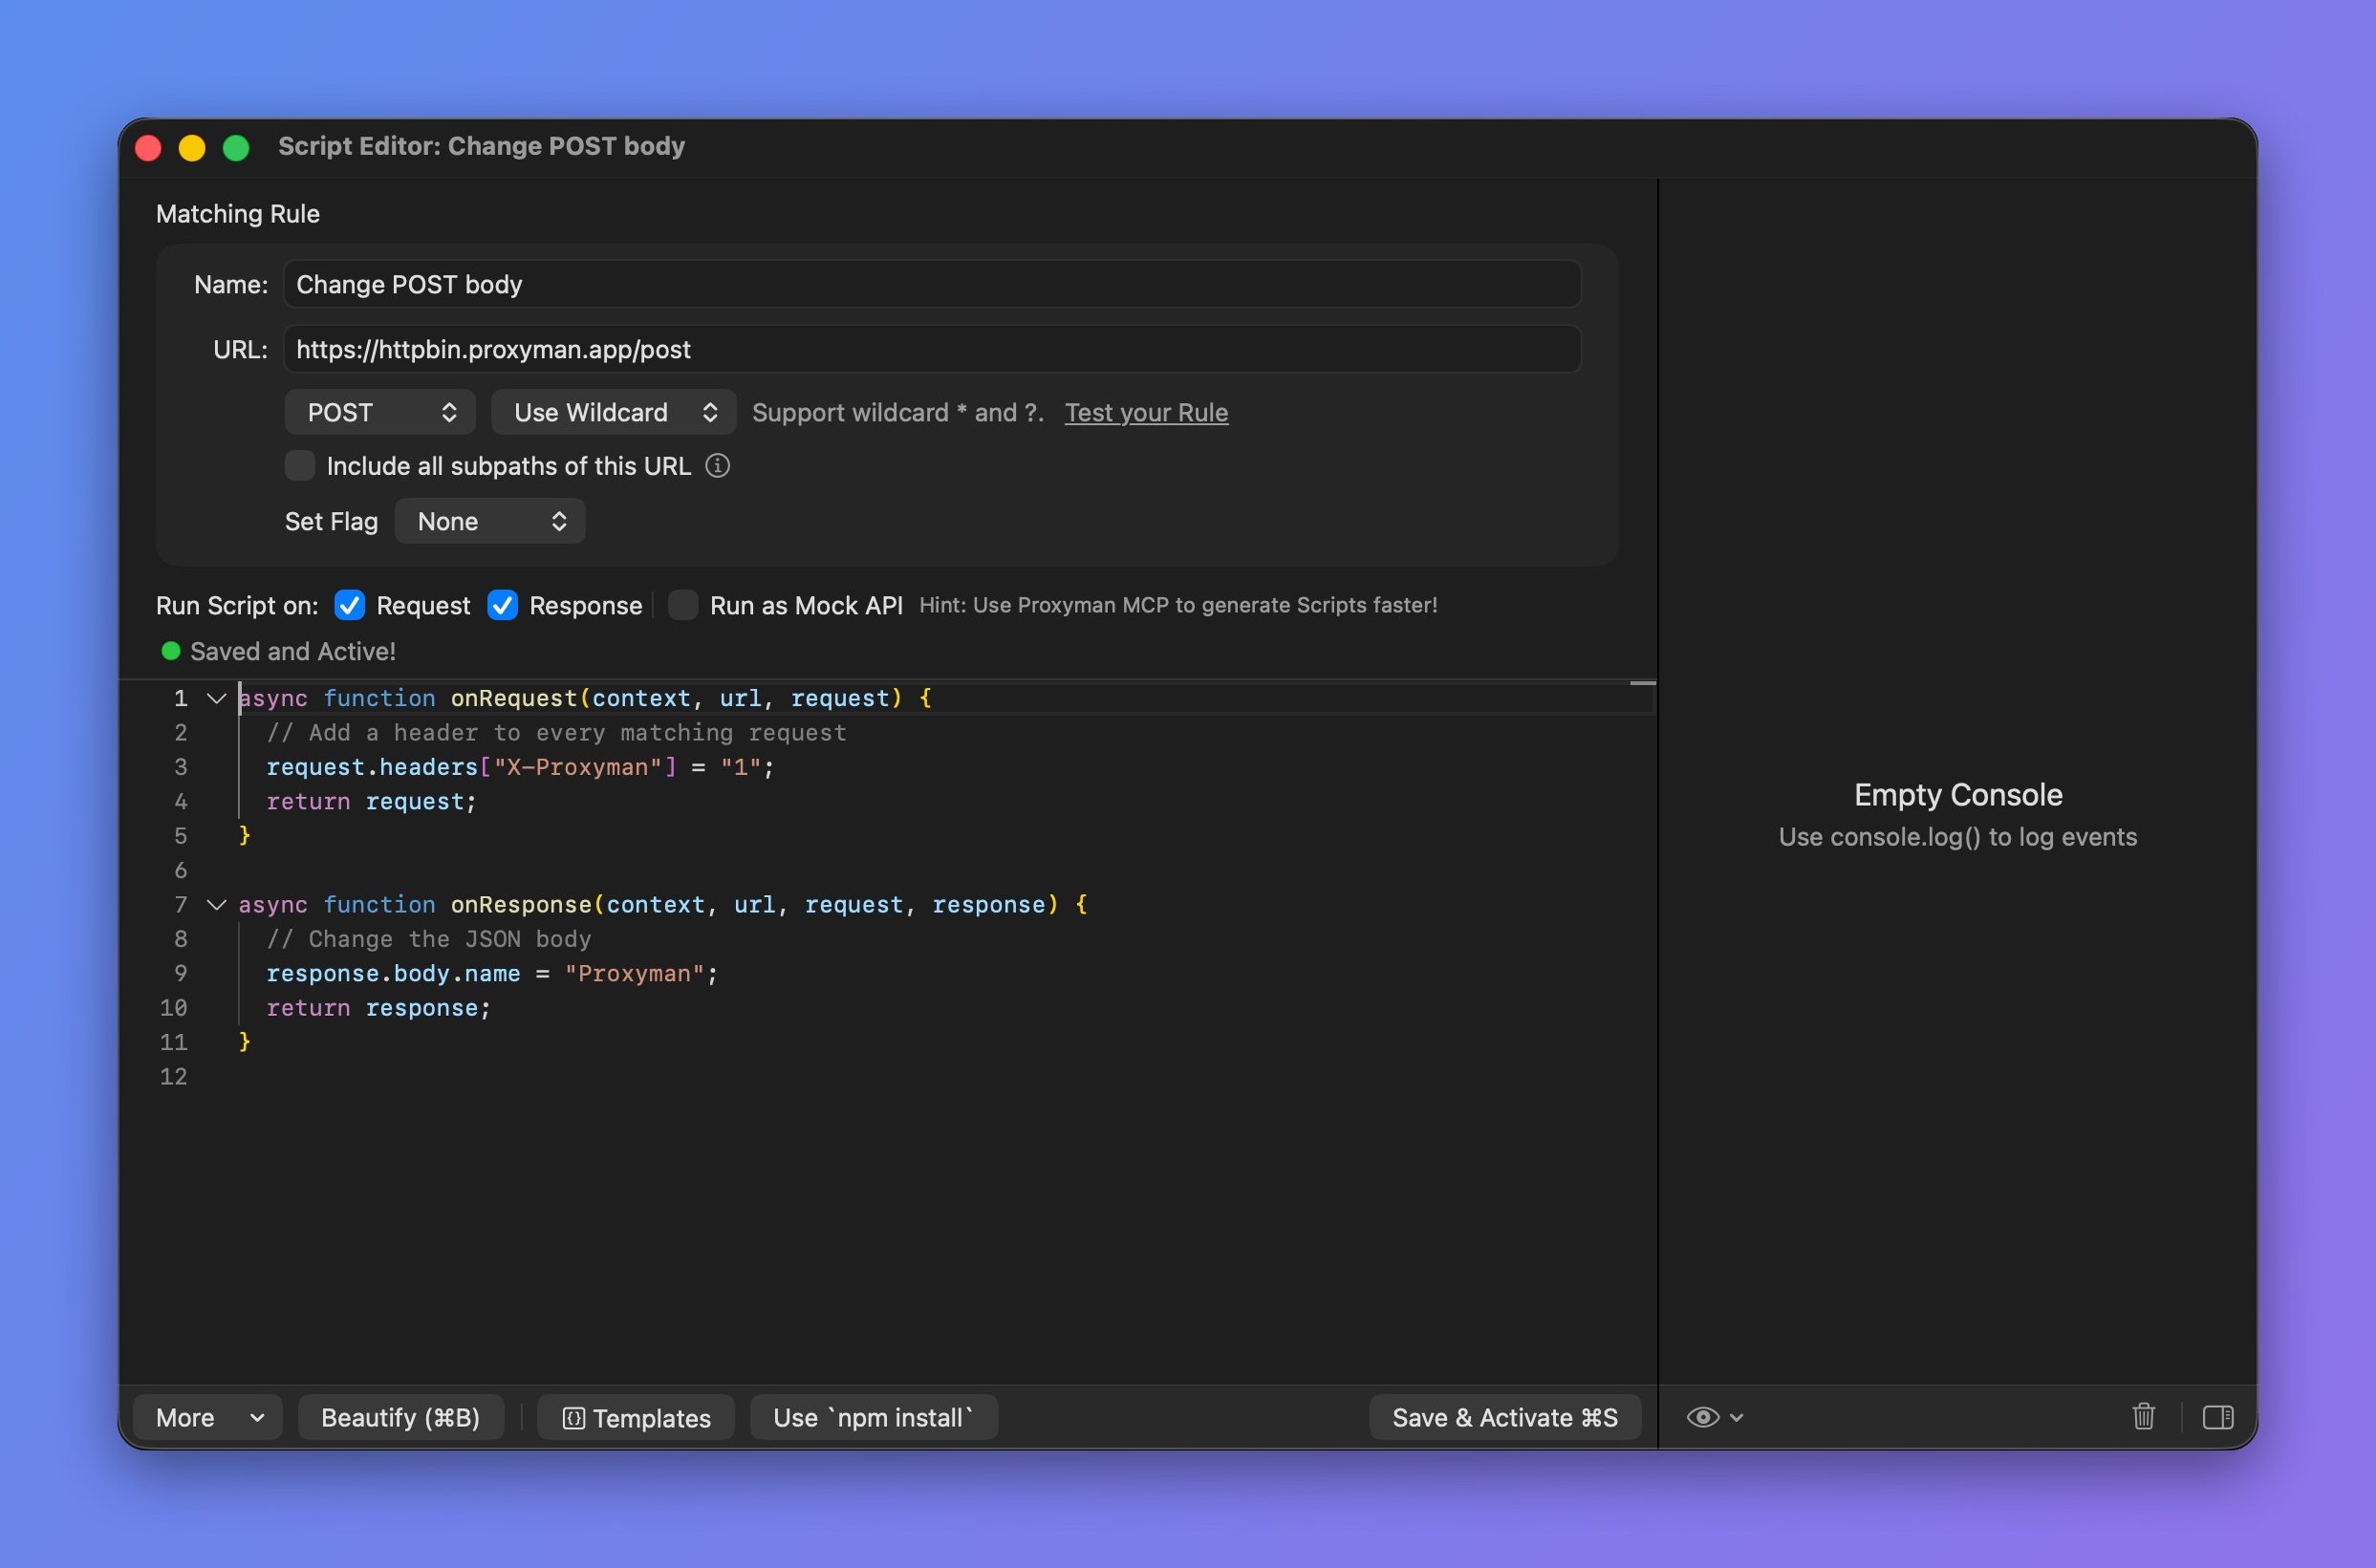Open the Use Wildcard dropdown
This screenshot has width=2376, height=1568.
(x=614, y=412)
